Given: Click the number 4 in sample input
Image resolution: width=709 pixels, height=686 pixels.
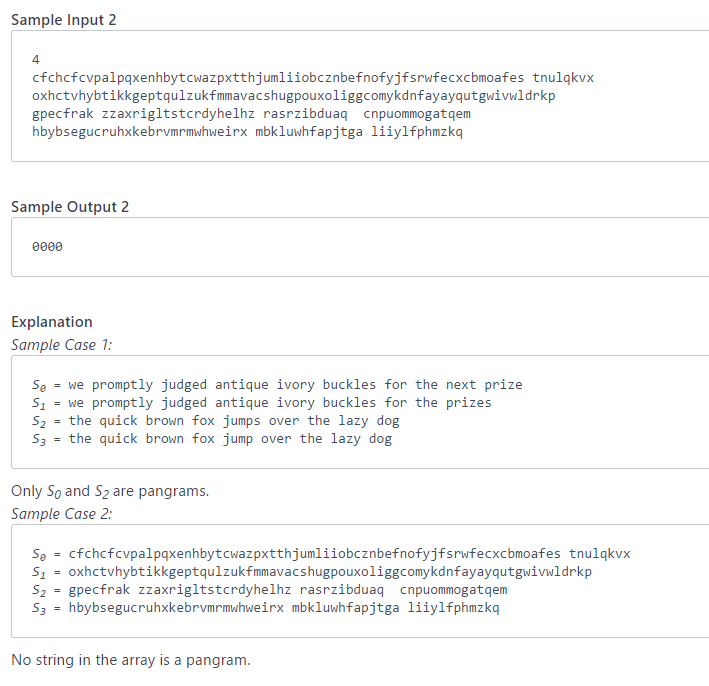Looking at the screenshot, I should [x=36, y=59].
